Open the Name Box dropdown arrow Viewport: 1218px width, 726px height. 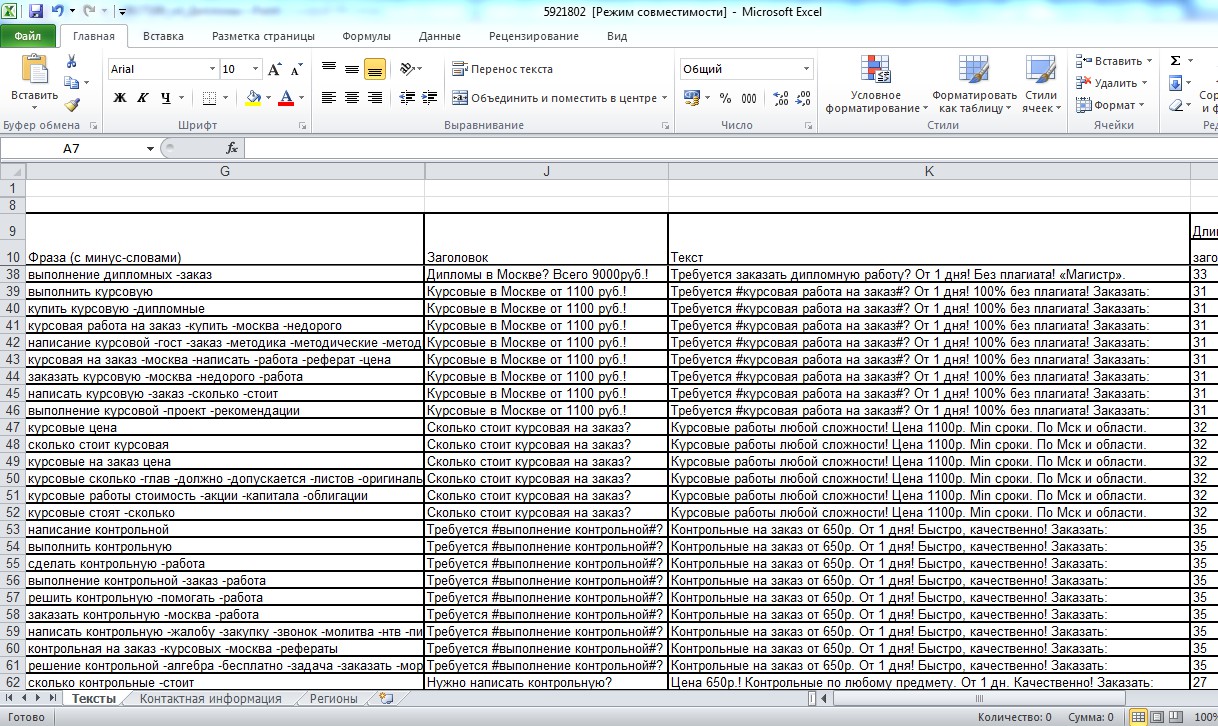click(151, 148)
